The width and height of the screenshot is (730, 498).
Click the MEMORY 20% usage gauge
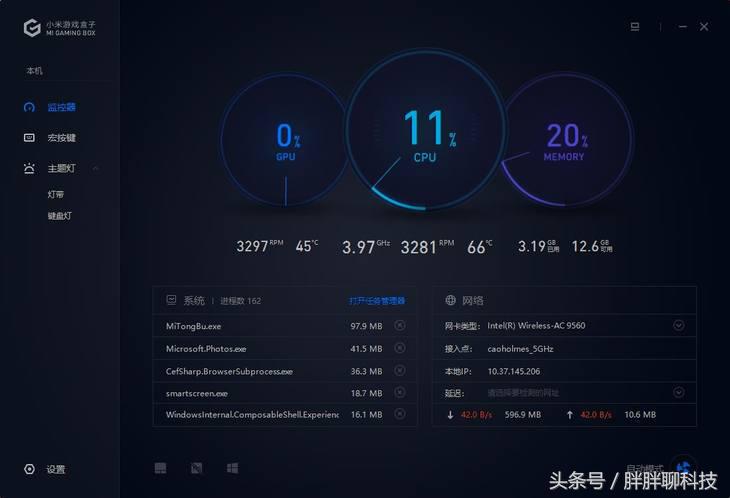(567, 140)
